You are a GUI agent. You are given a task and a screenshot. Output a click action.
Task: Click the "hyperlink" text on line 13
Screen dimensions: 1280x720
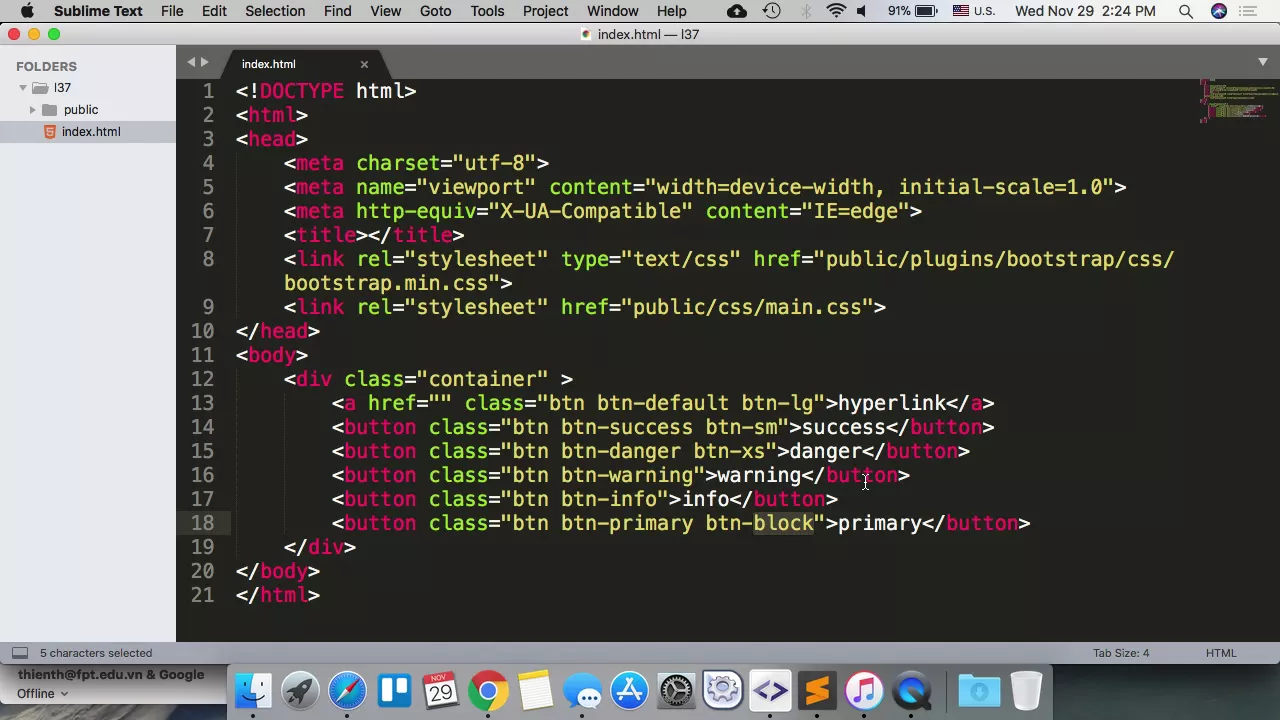tap(892, 403)
